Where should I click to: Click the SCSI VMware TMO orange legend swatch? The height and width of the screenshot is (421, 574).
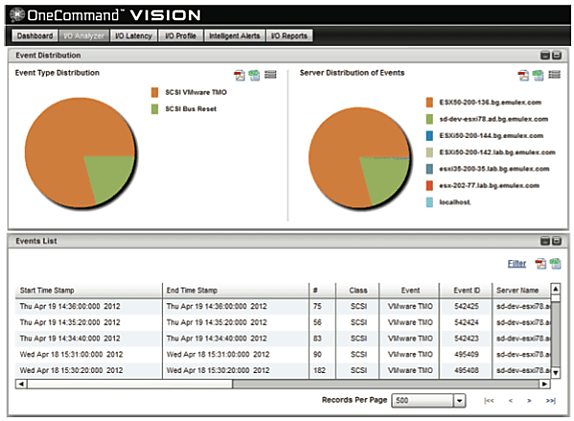pos(155,92)
